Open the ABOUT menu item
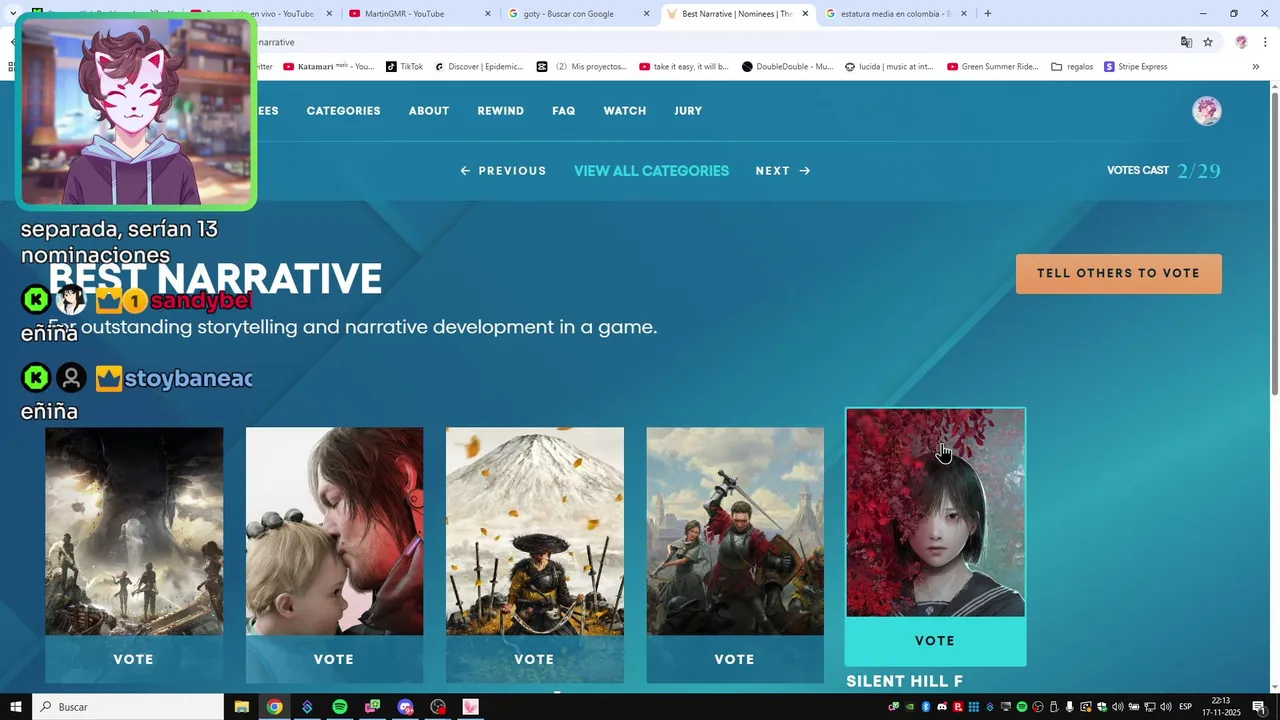This screenshot has height=720, width=1280. pos(429,111)
